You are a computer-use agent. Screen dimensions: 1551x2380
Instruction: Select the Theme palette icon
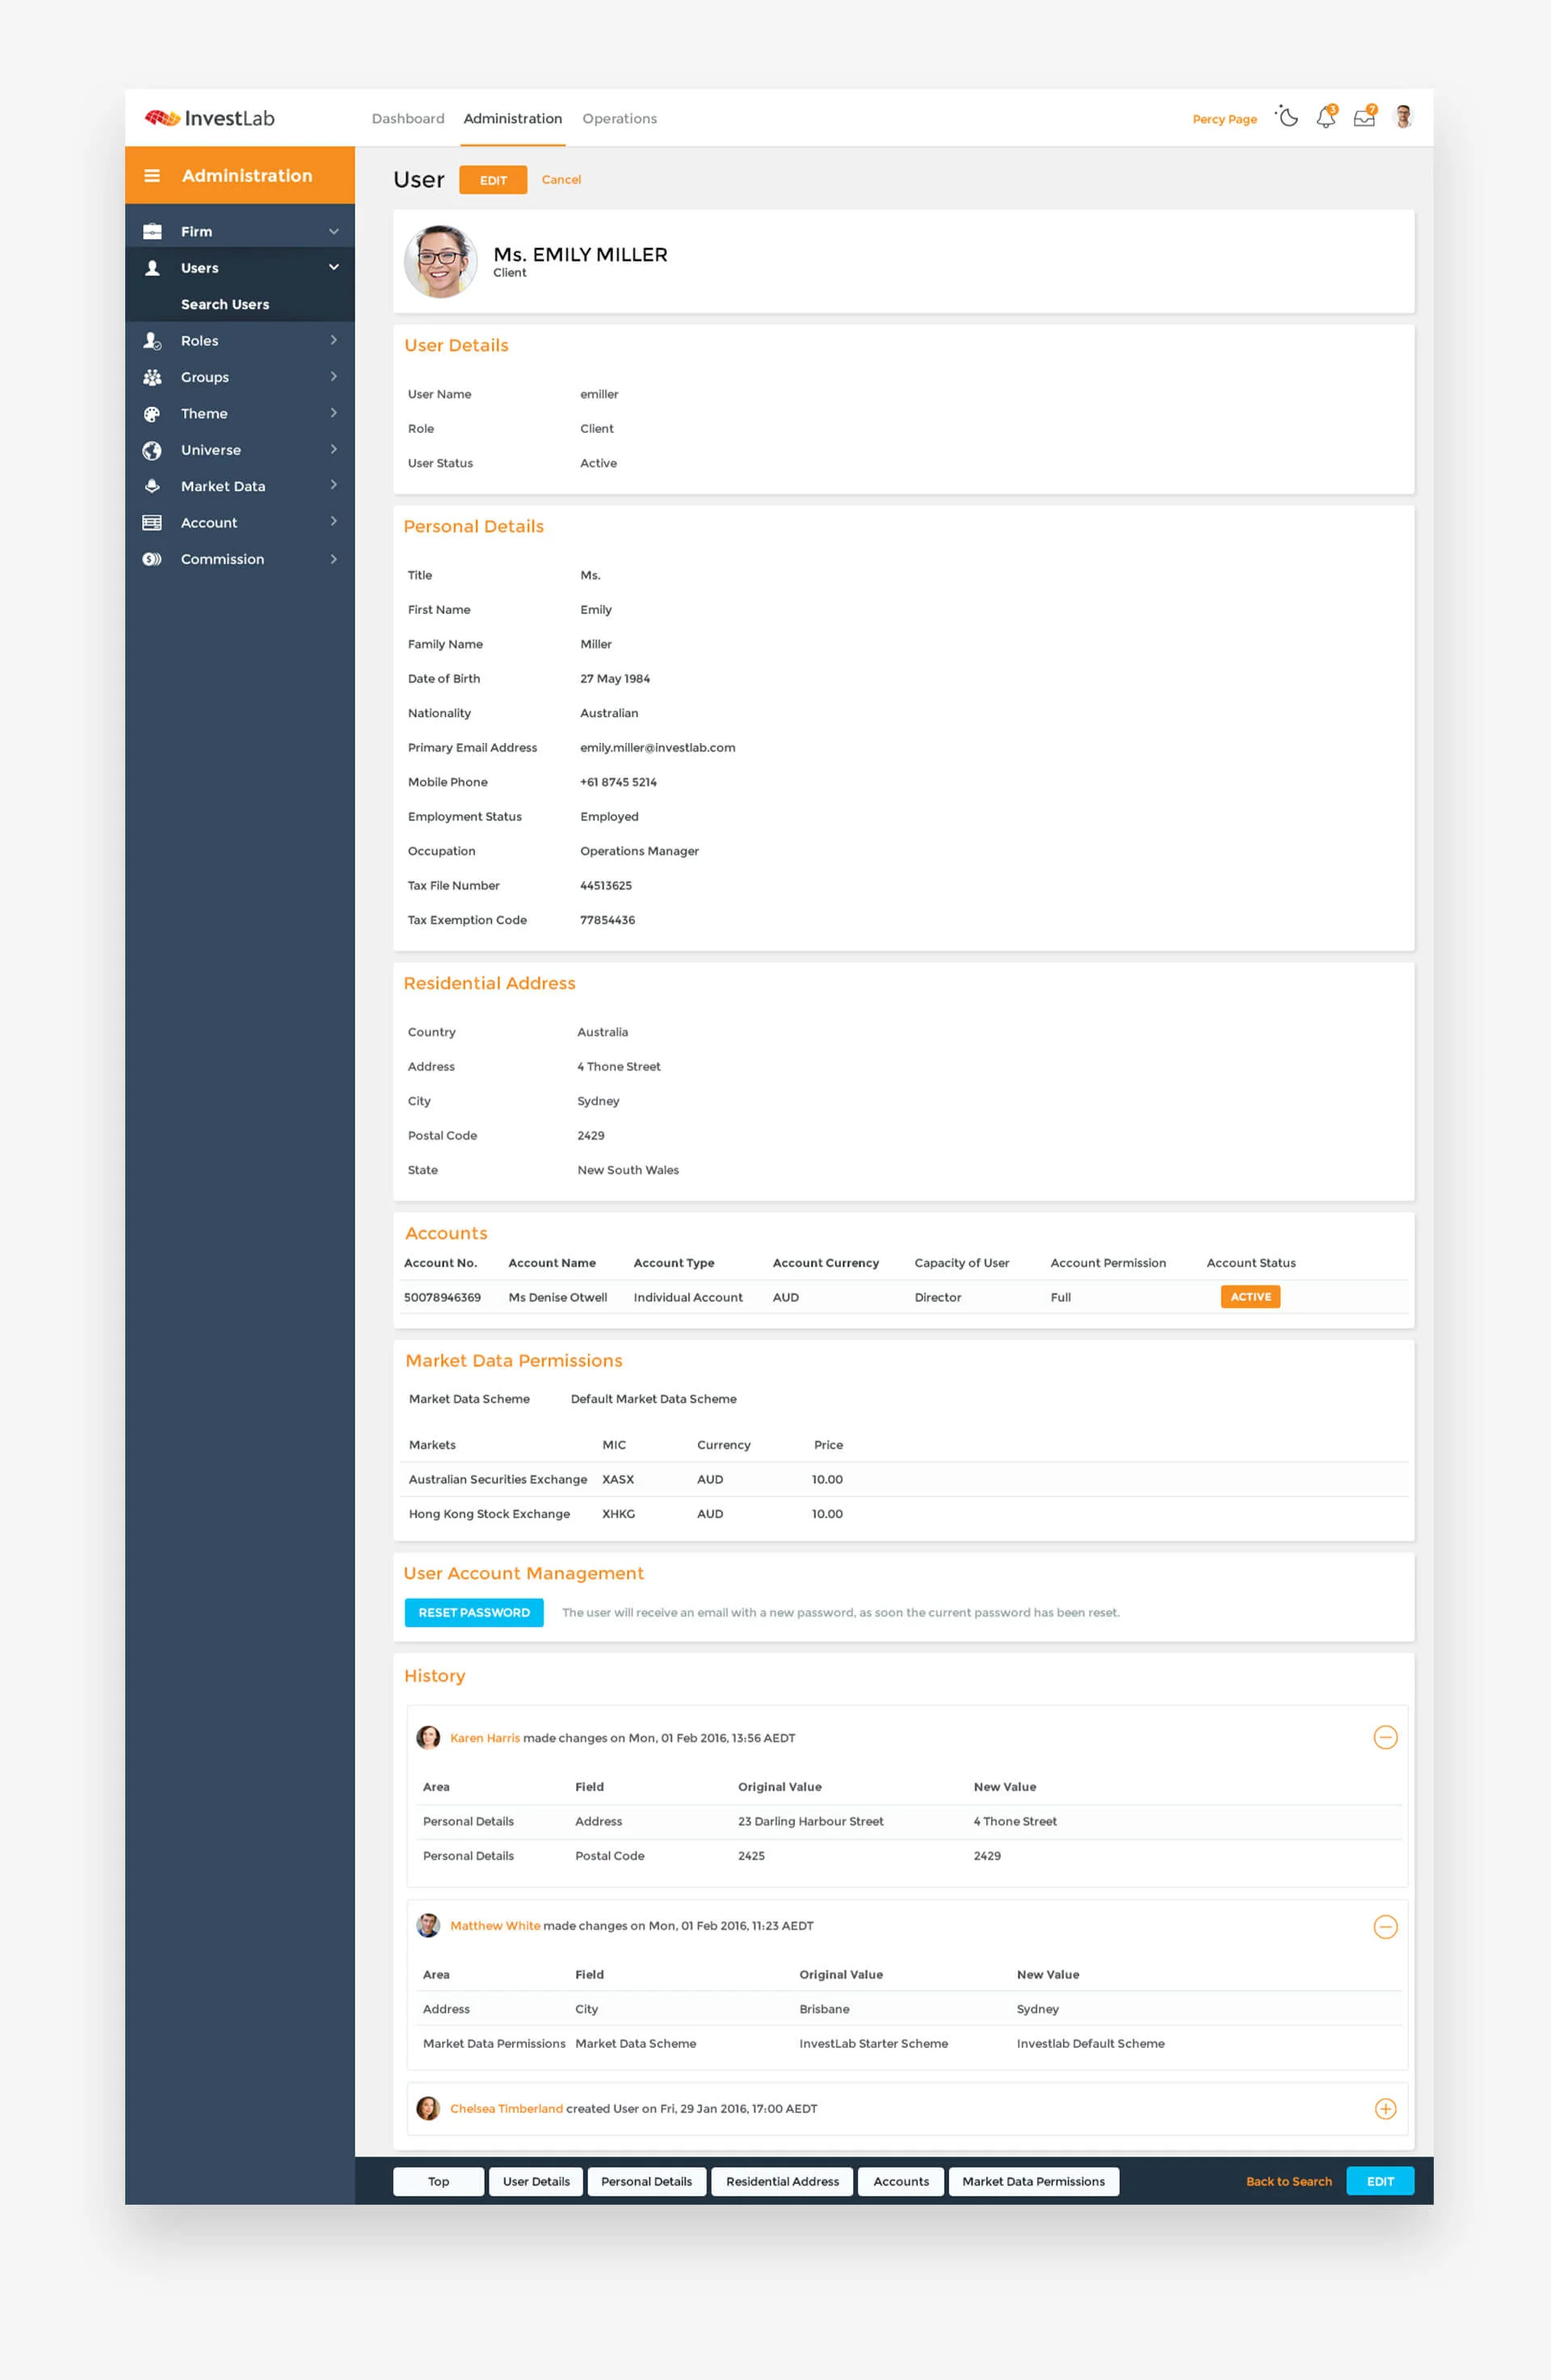tap(152, 413)
